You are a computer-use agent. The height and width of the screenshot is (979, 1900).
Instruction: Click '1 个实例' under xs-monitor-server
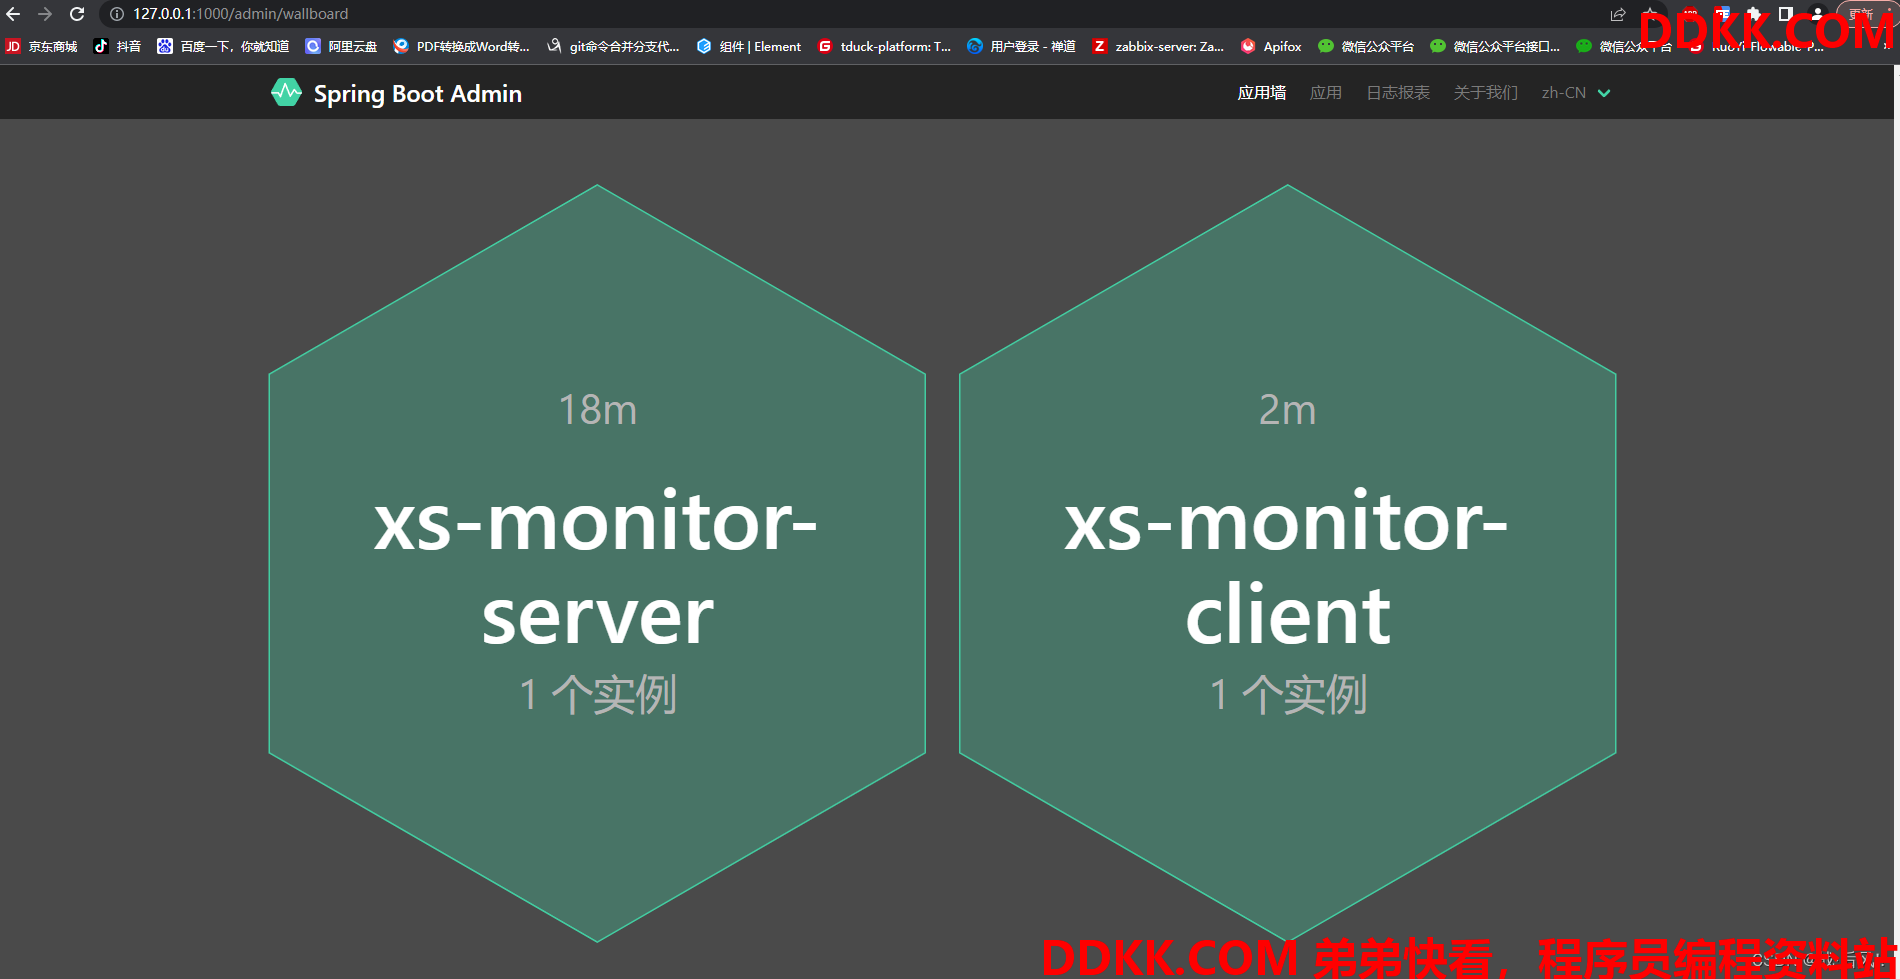click(598, 694)
